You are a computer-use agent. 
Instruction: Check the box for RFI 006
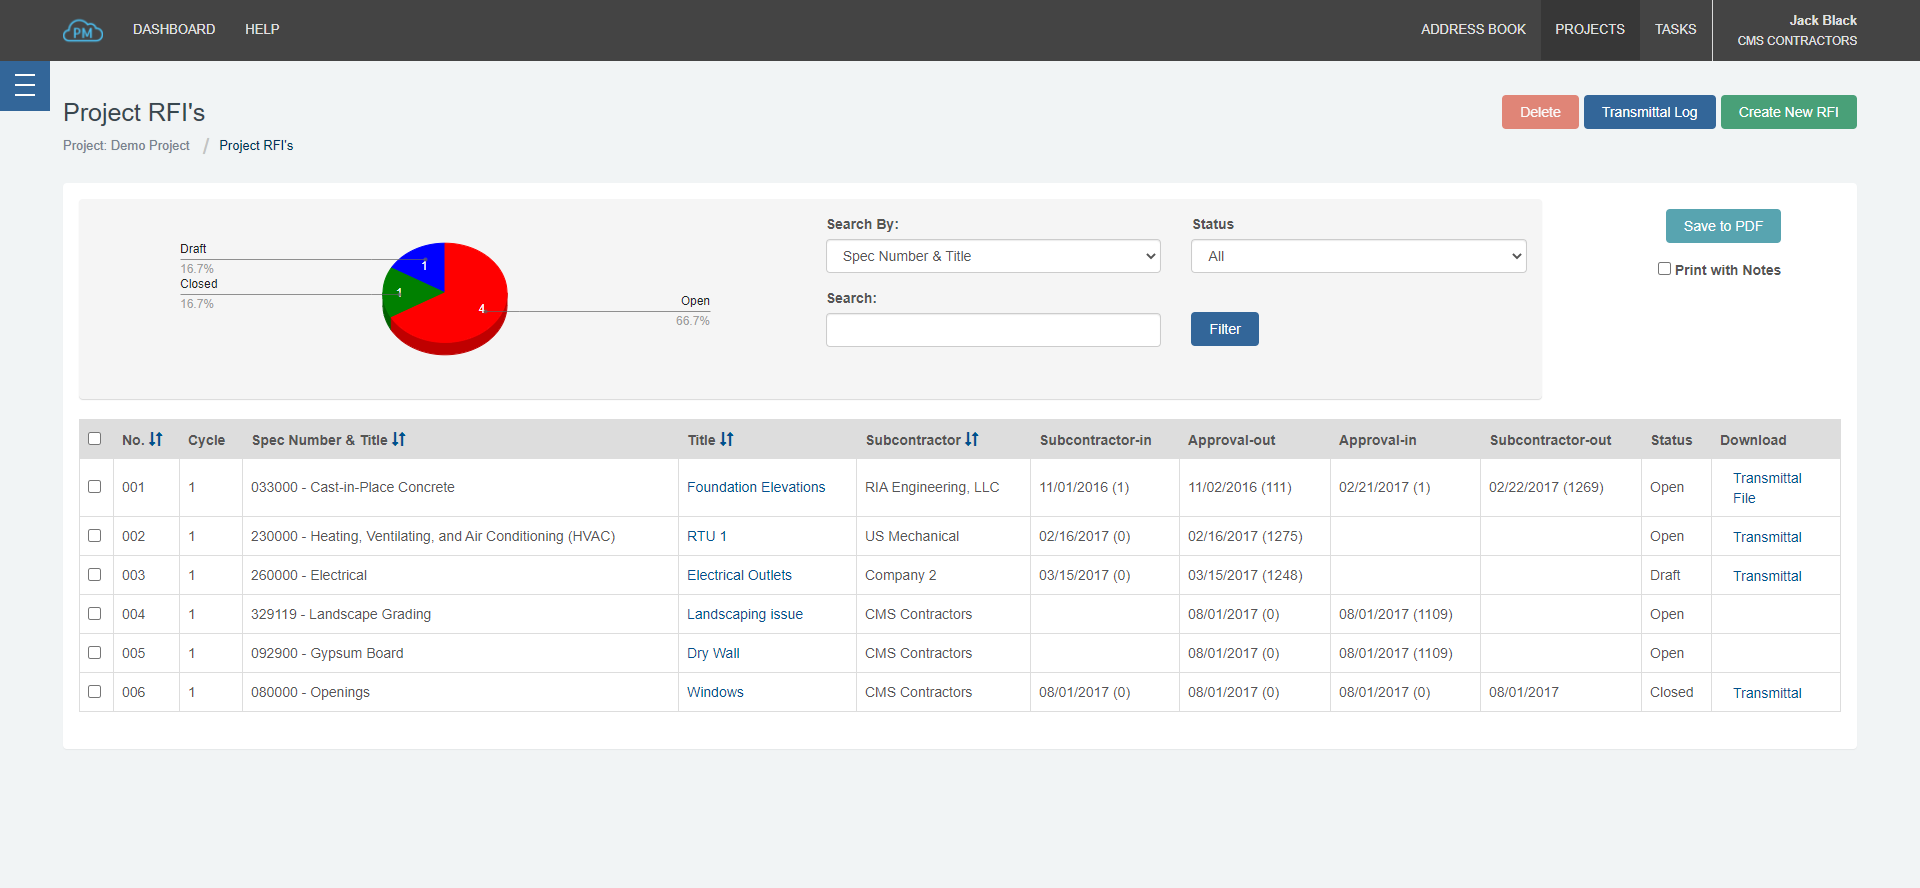click(x=95, y=691)
